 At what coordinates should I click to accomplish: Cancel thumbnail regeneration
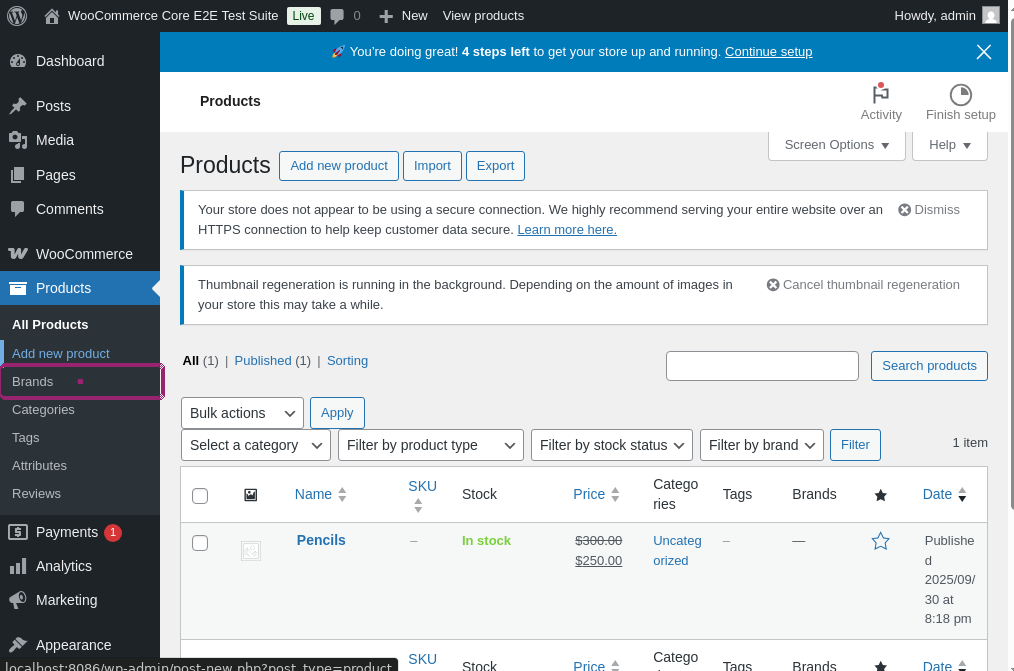point(862,284)
